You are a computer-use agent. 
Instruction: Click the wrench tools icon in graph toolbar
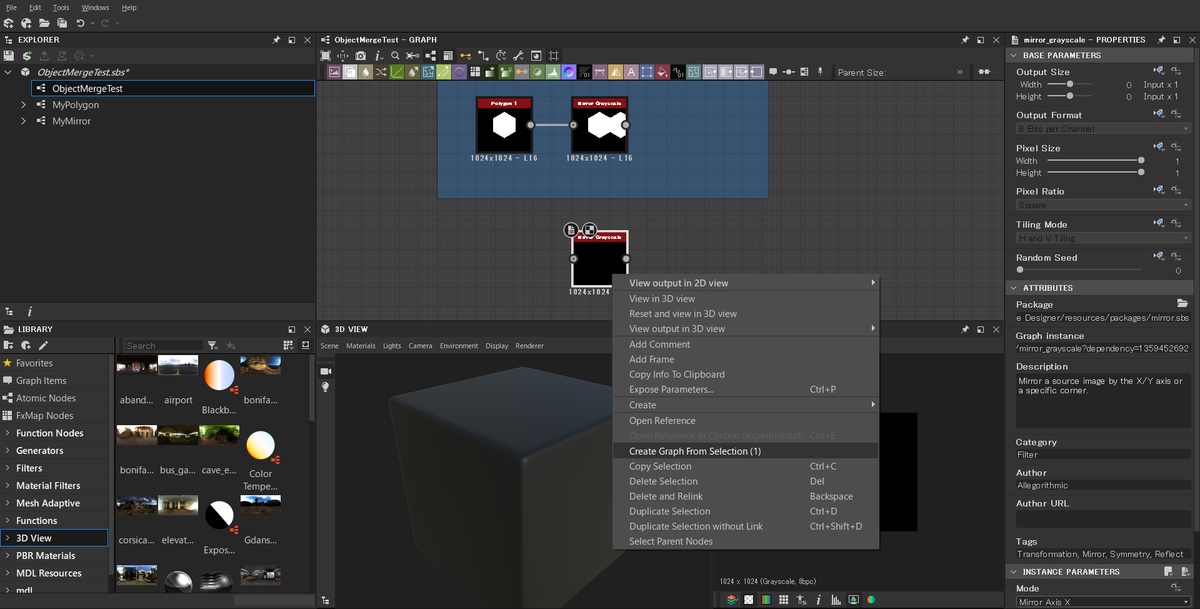(518, 56)
